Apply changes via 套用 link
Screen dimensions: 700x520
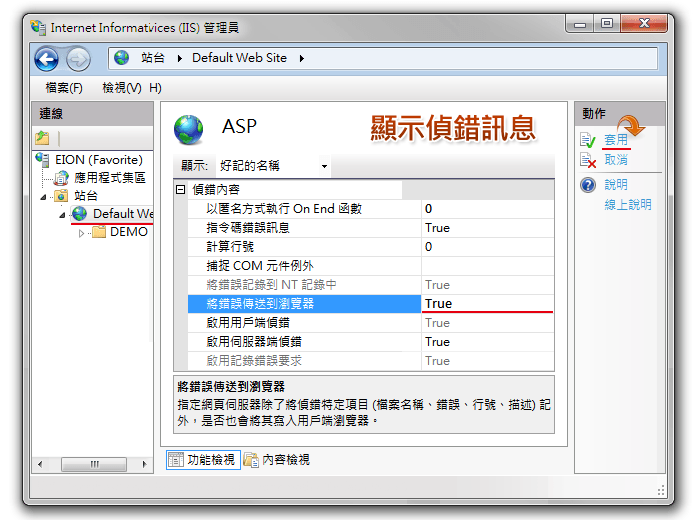tap(616, 140)
